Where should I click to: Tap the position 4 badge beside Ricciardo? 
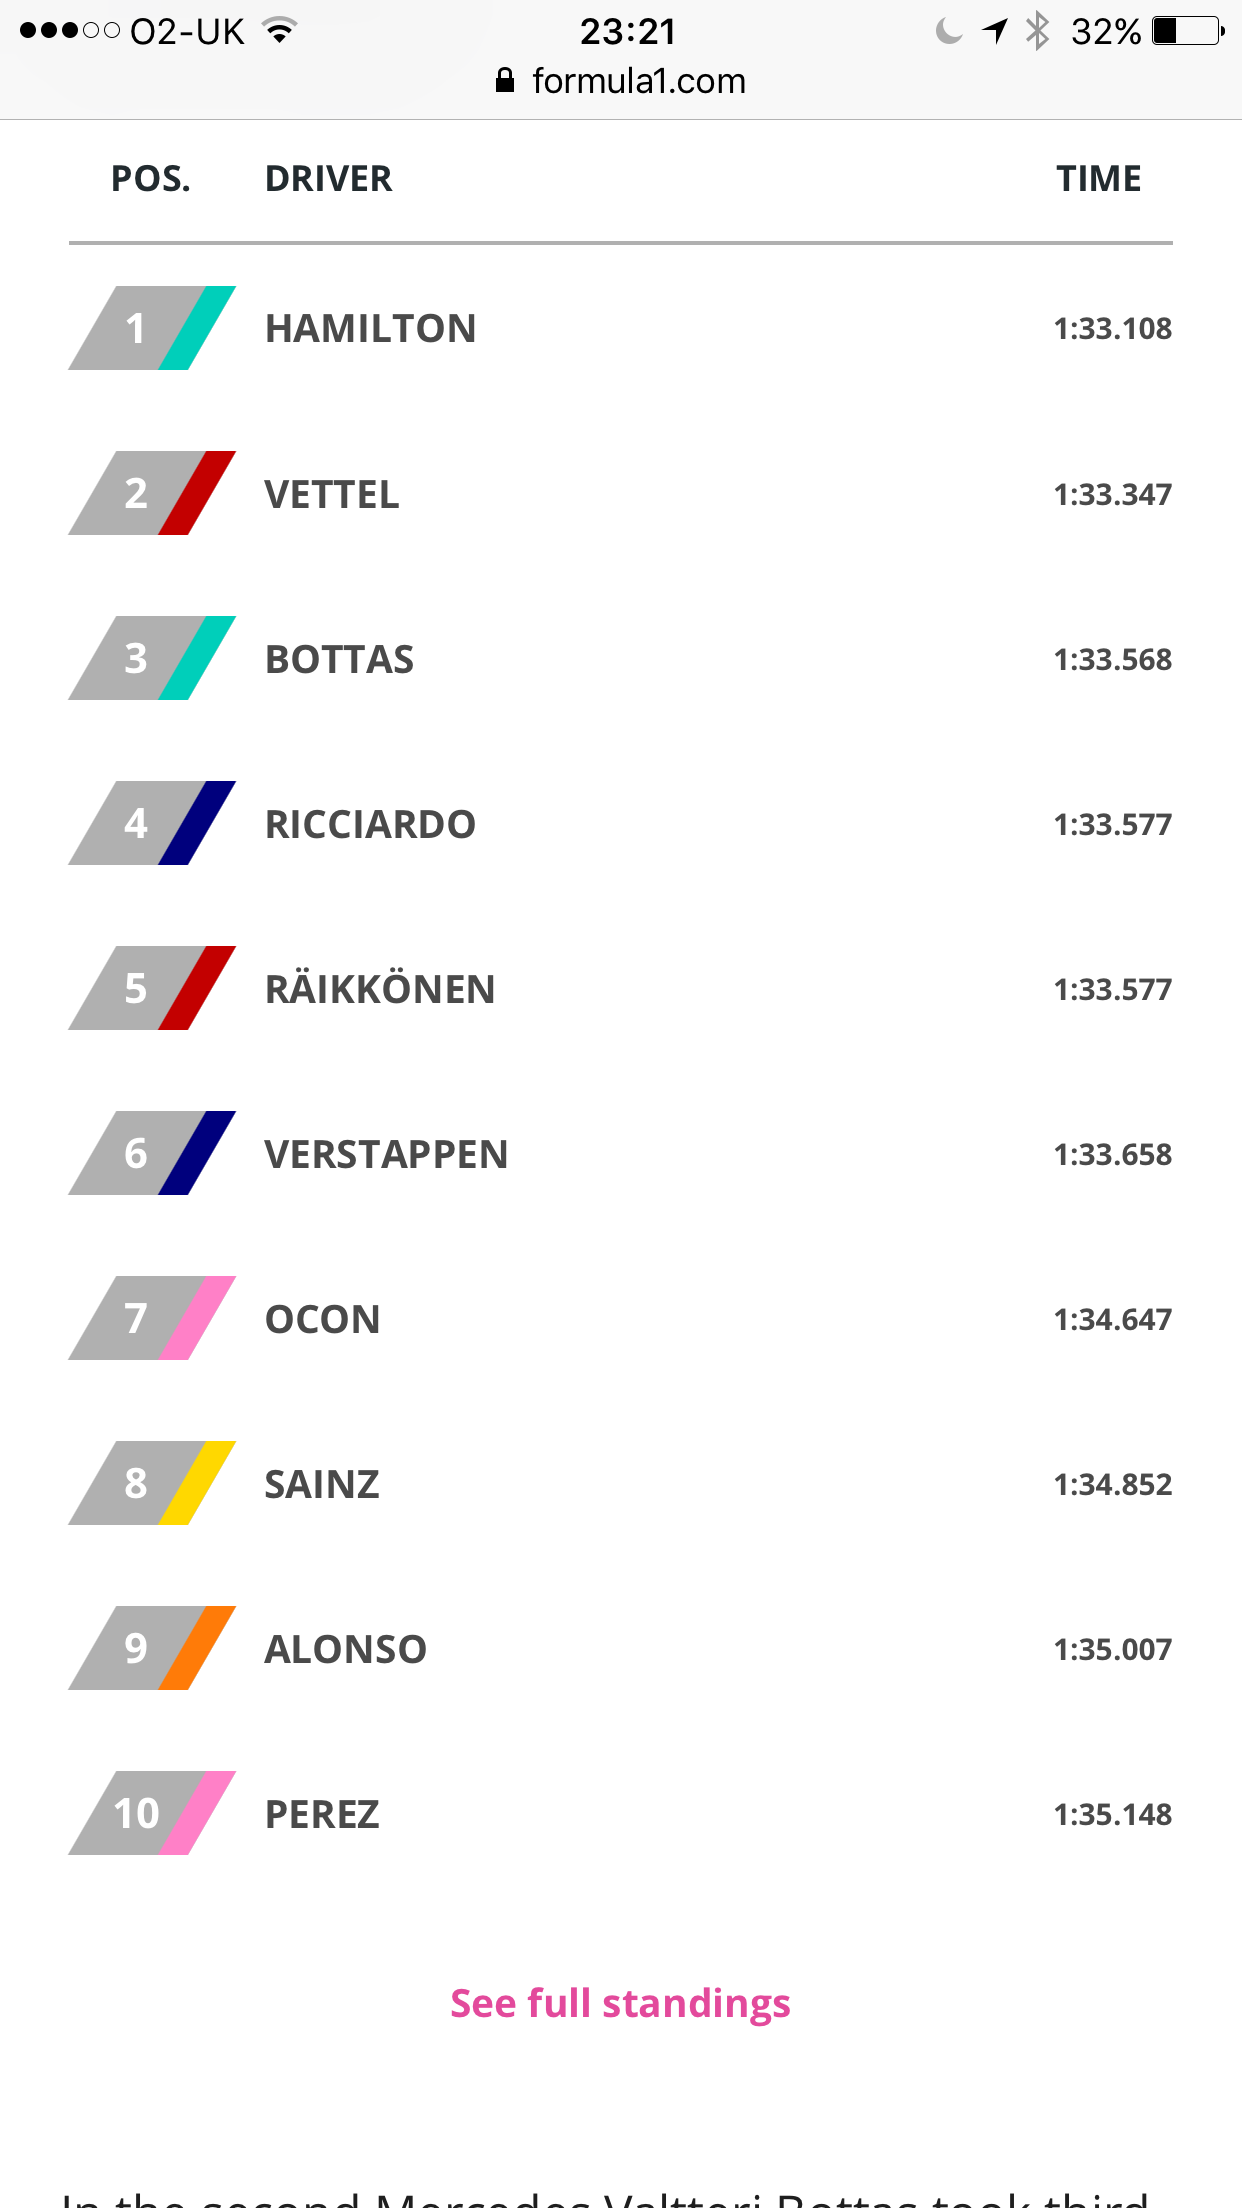point(152,823)
